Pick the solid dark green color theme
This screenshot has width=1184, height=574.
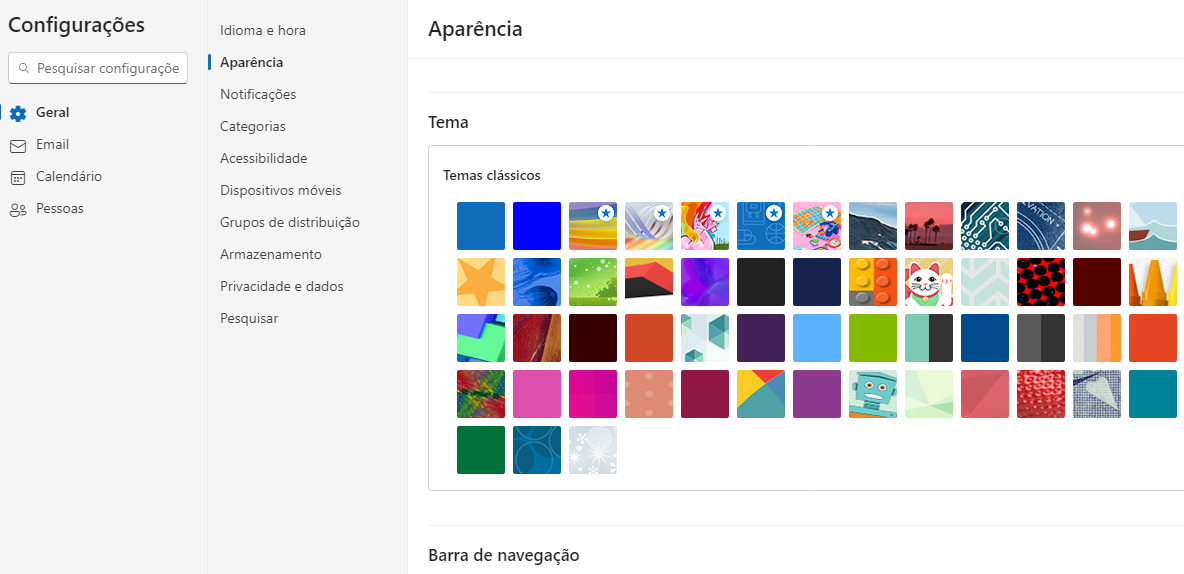[481, 450]
